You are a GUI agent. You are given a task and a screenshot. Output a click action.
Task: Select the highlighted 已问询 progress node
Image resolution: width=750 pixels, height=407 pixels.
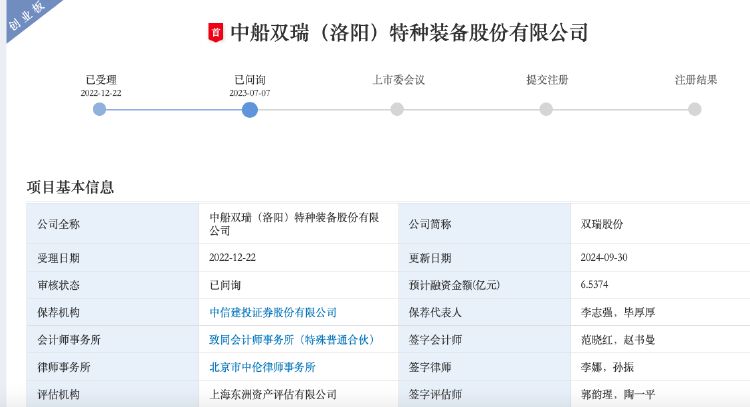[x=250, y=109]
